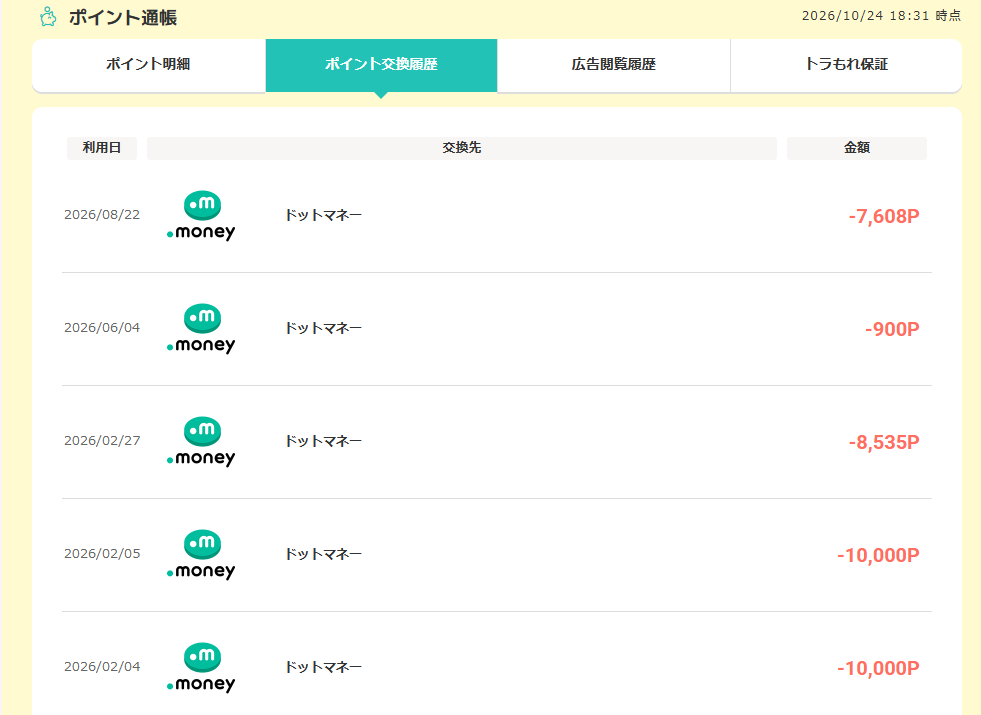981x715 pixels.
Task: Select the ポイント交換履歴 tab
Action: 381,65
